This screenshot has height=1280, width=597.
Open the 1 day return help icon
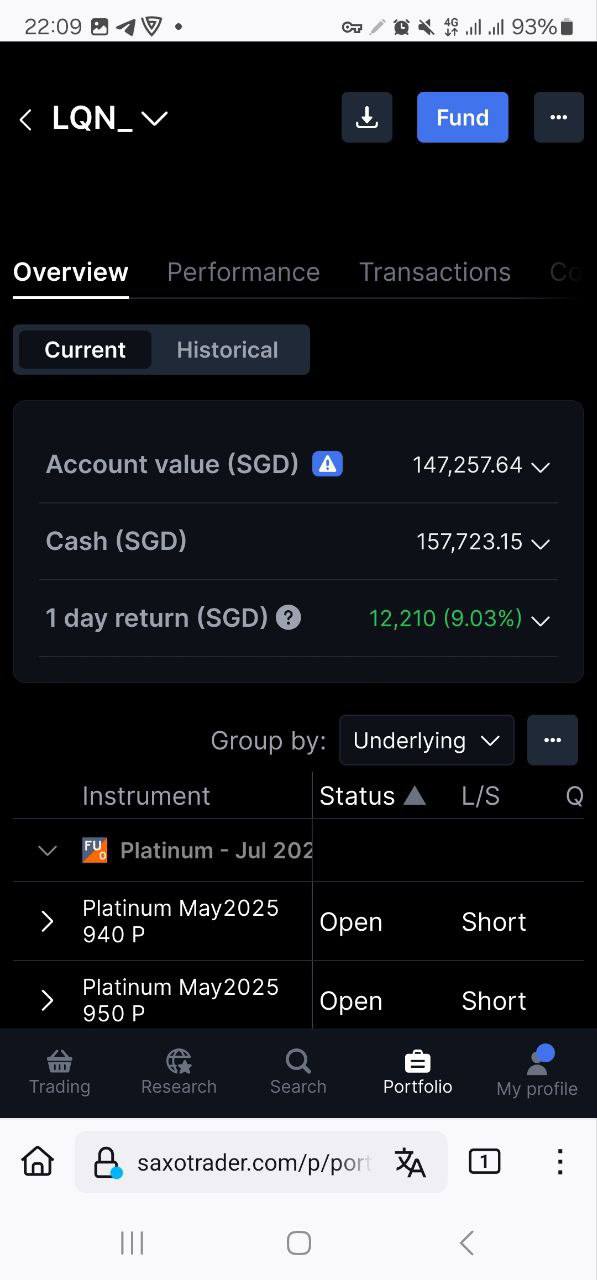pos(288,618)
